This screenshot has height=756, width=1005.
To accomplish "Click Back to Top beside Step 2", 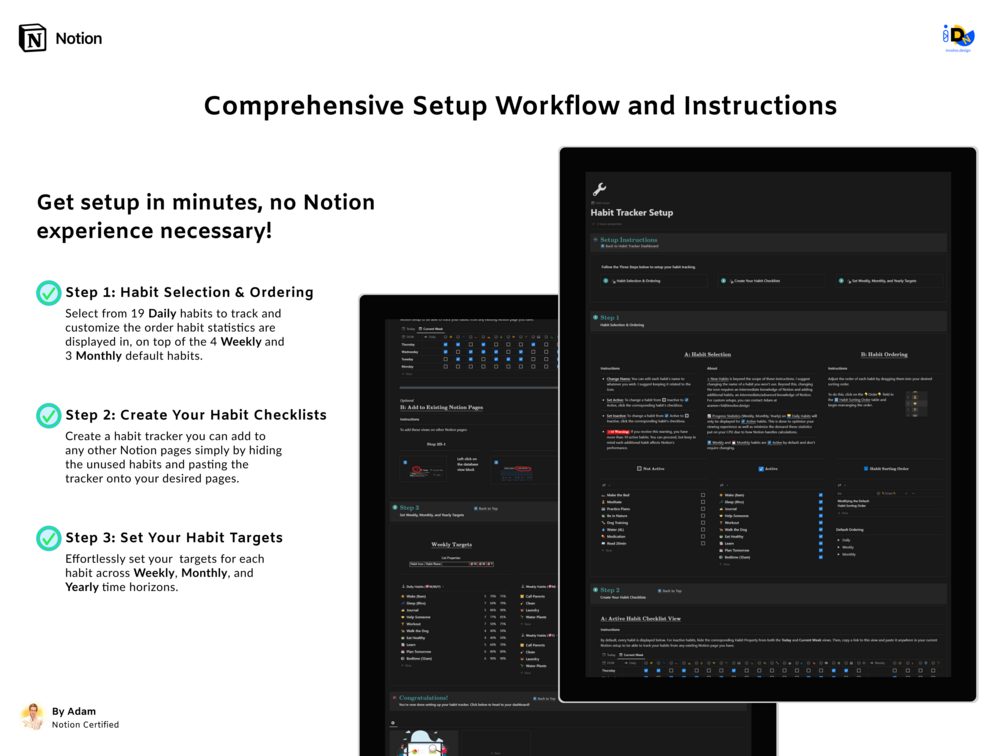I will click(670, 591).
